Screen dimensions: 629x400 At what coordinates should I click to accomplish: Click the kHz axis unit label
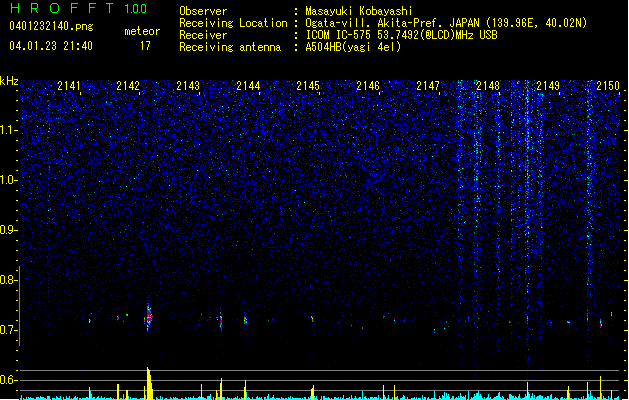click(9, 81)
